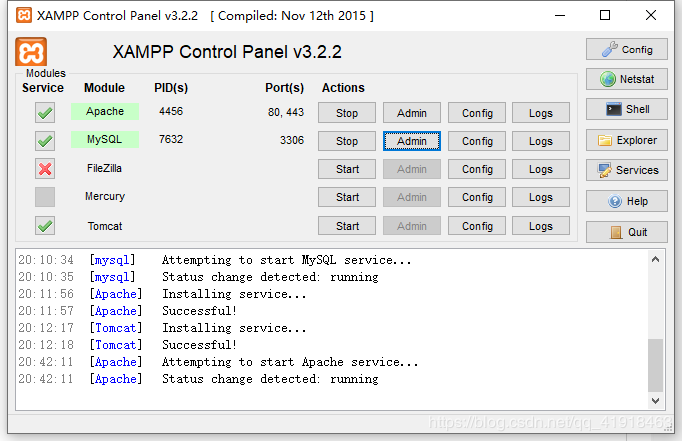Close the XAMPP window
The height and width of the screenshot is (441, 682).
point(651,16)
